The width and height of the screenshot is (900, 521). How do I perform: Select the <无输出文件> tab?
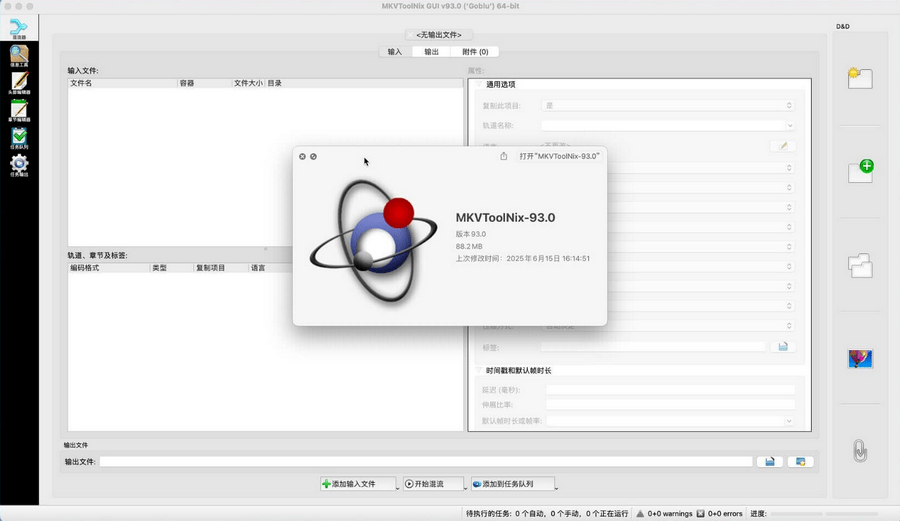coord(439,35)
